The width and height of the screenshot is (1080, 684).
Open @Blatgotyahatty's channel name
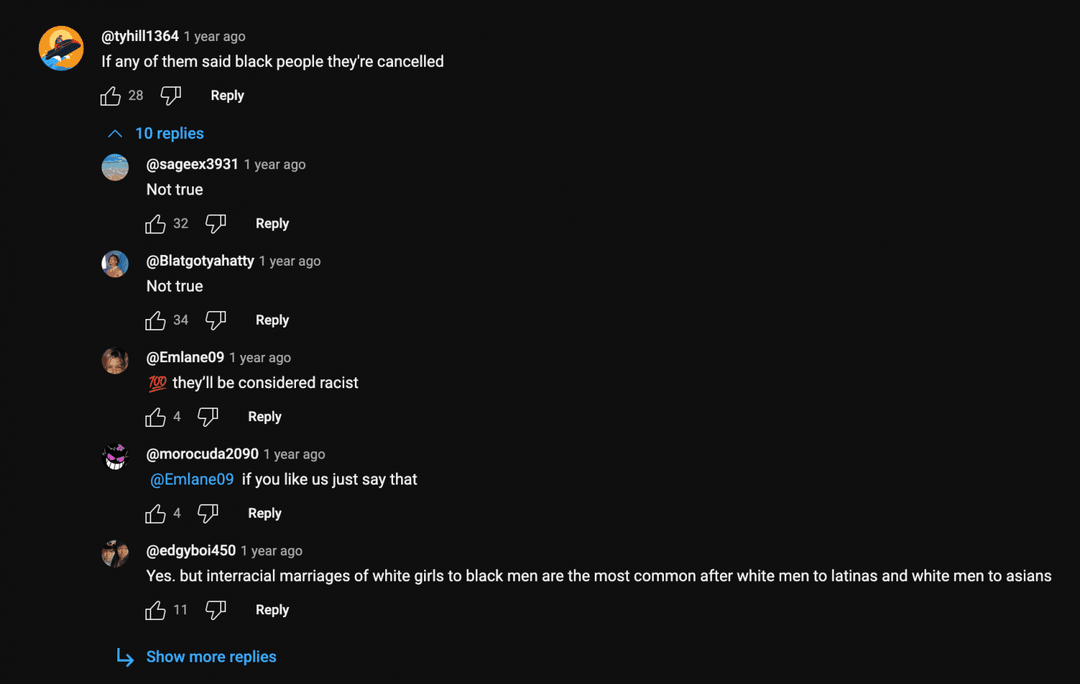200,260
